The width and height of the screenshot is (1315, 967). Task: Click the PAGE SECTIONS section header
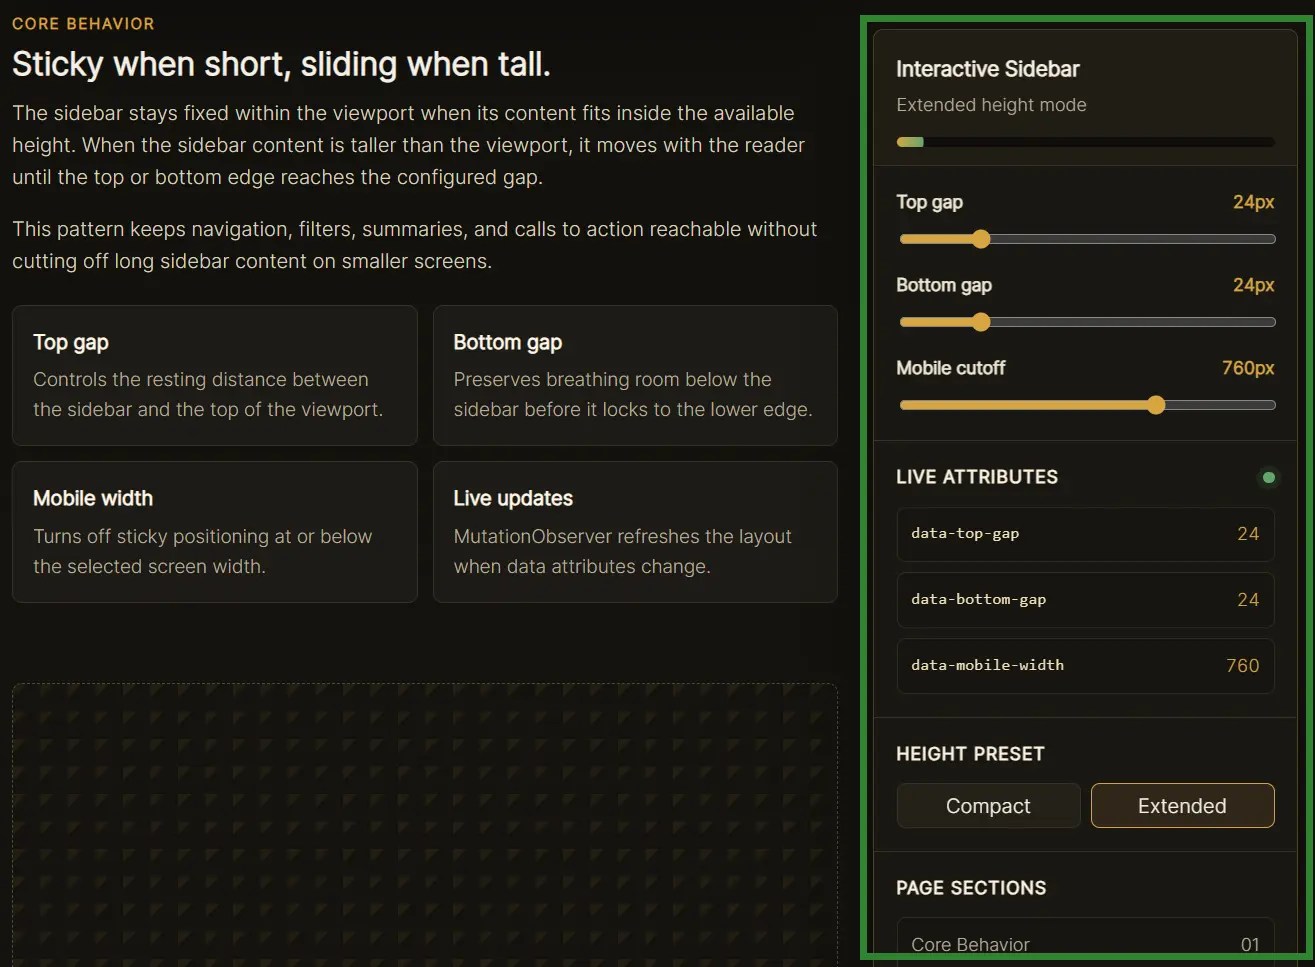[x=970, y=887]
